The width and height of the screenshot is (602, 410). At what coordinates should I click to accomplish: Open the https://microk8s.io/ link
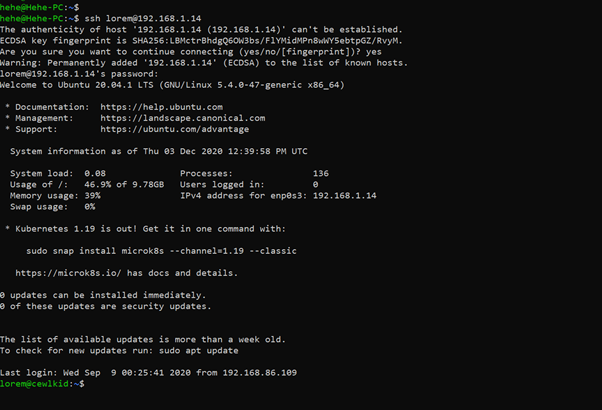pyautogui.click(x=77, y=273)
